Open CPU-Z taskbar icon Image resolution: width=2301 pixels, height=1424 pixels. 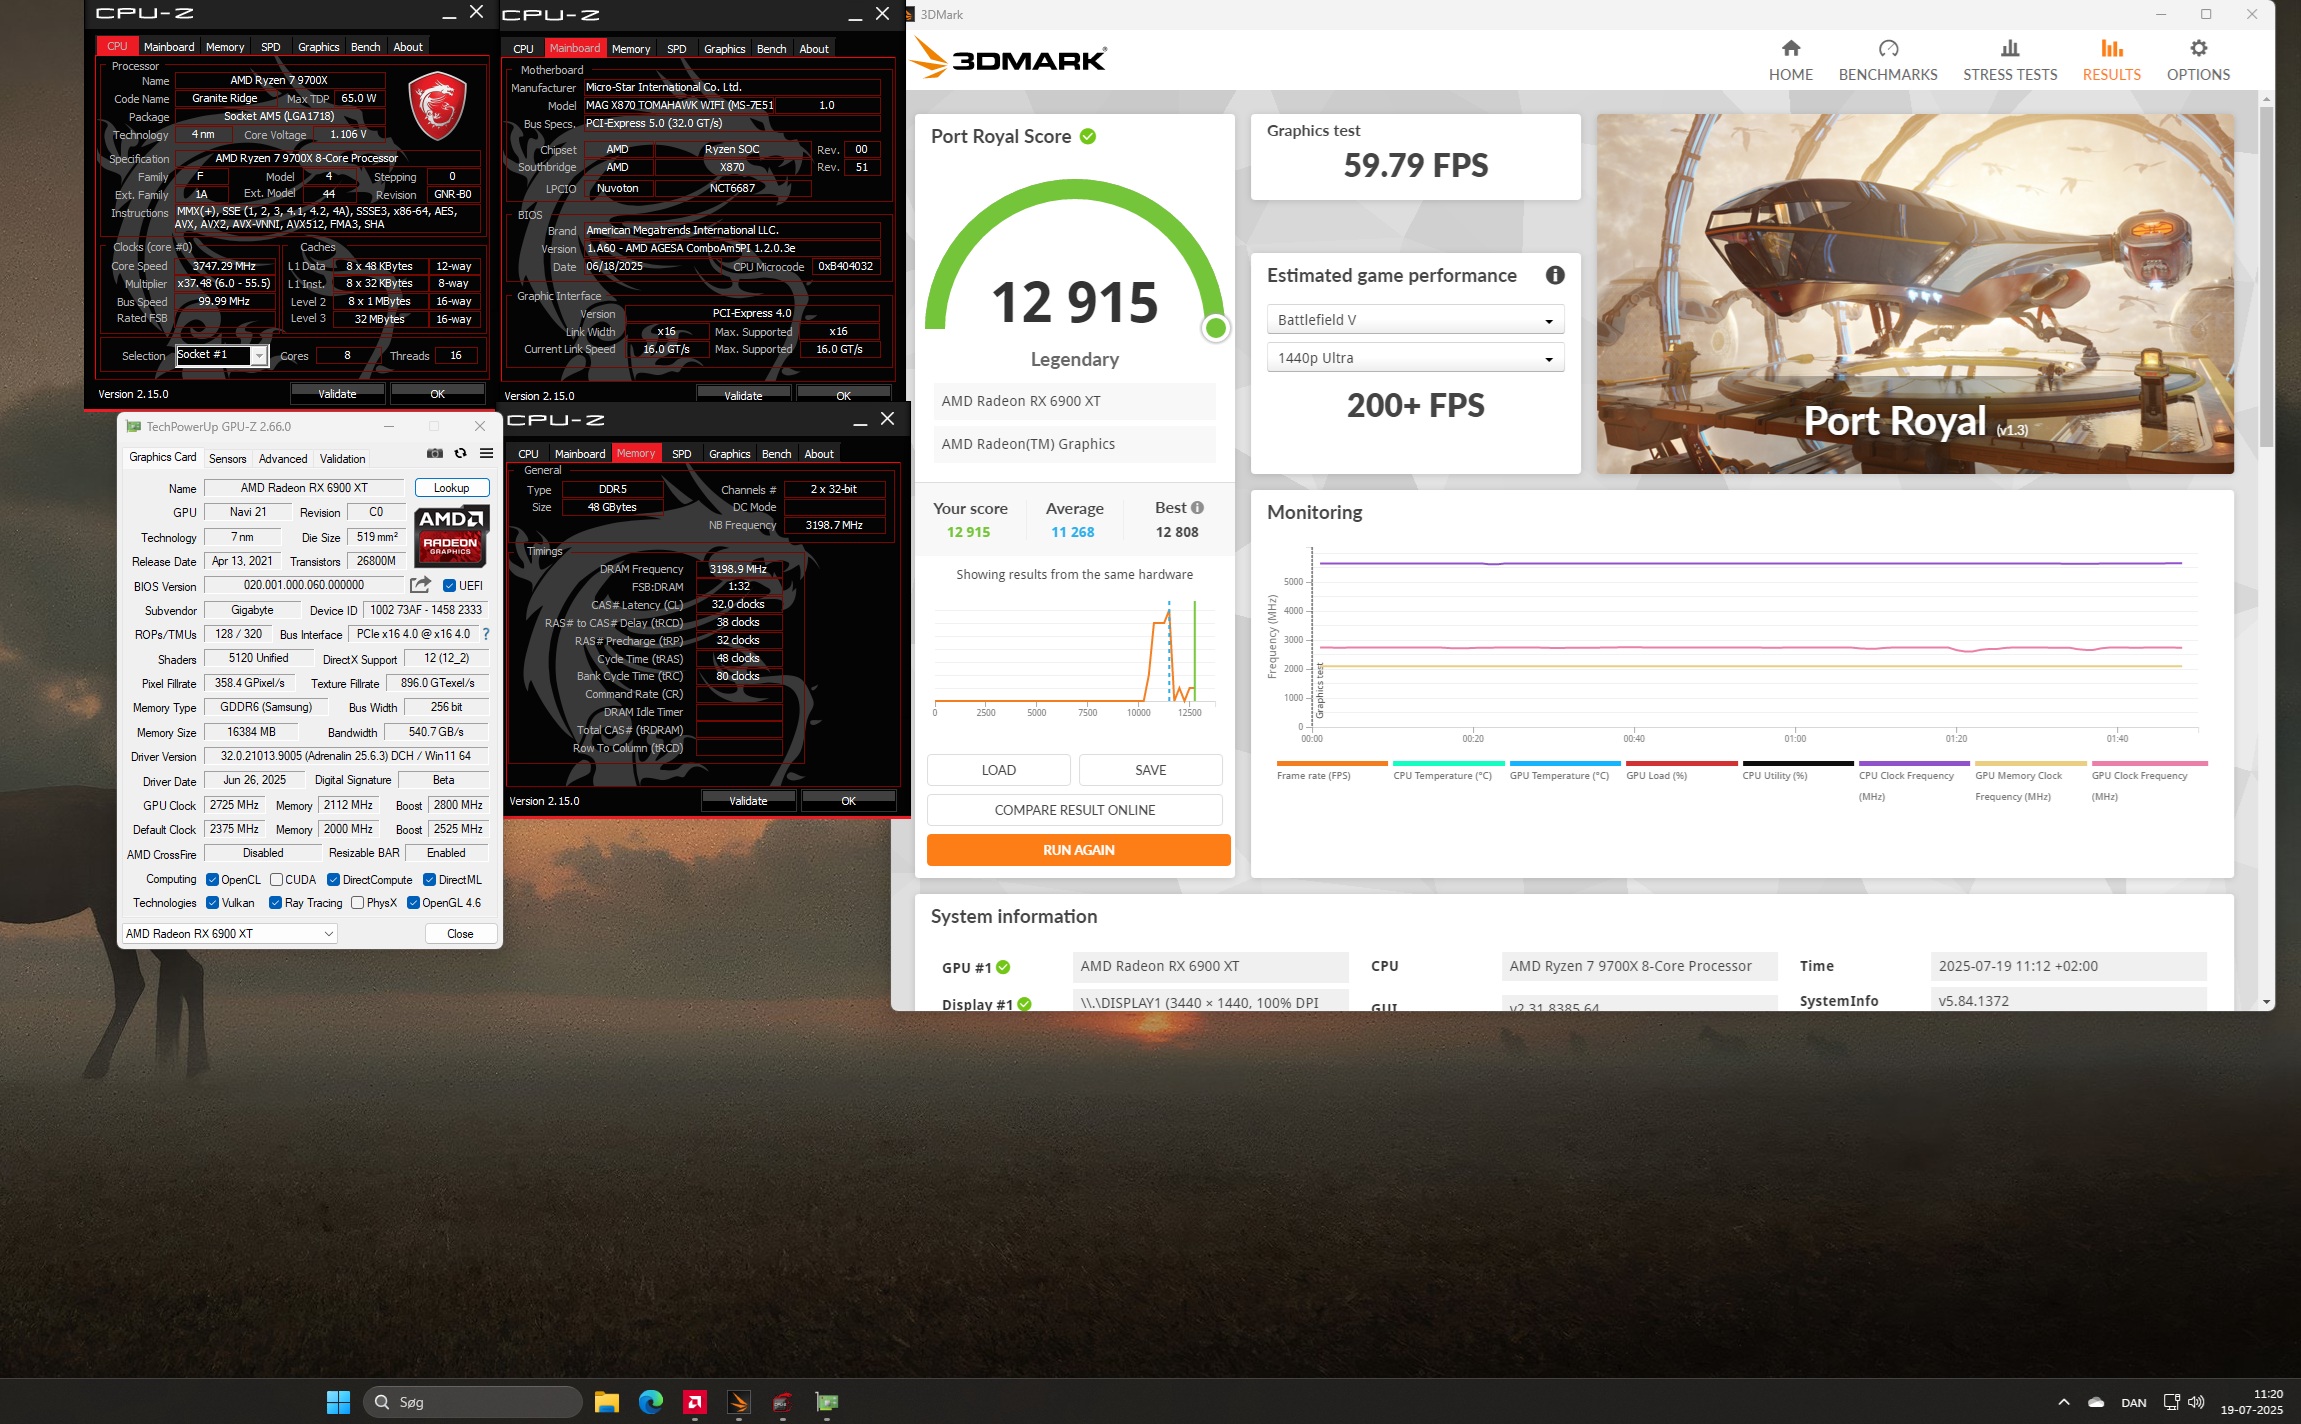782,1402
